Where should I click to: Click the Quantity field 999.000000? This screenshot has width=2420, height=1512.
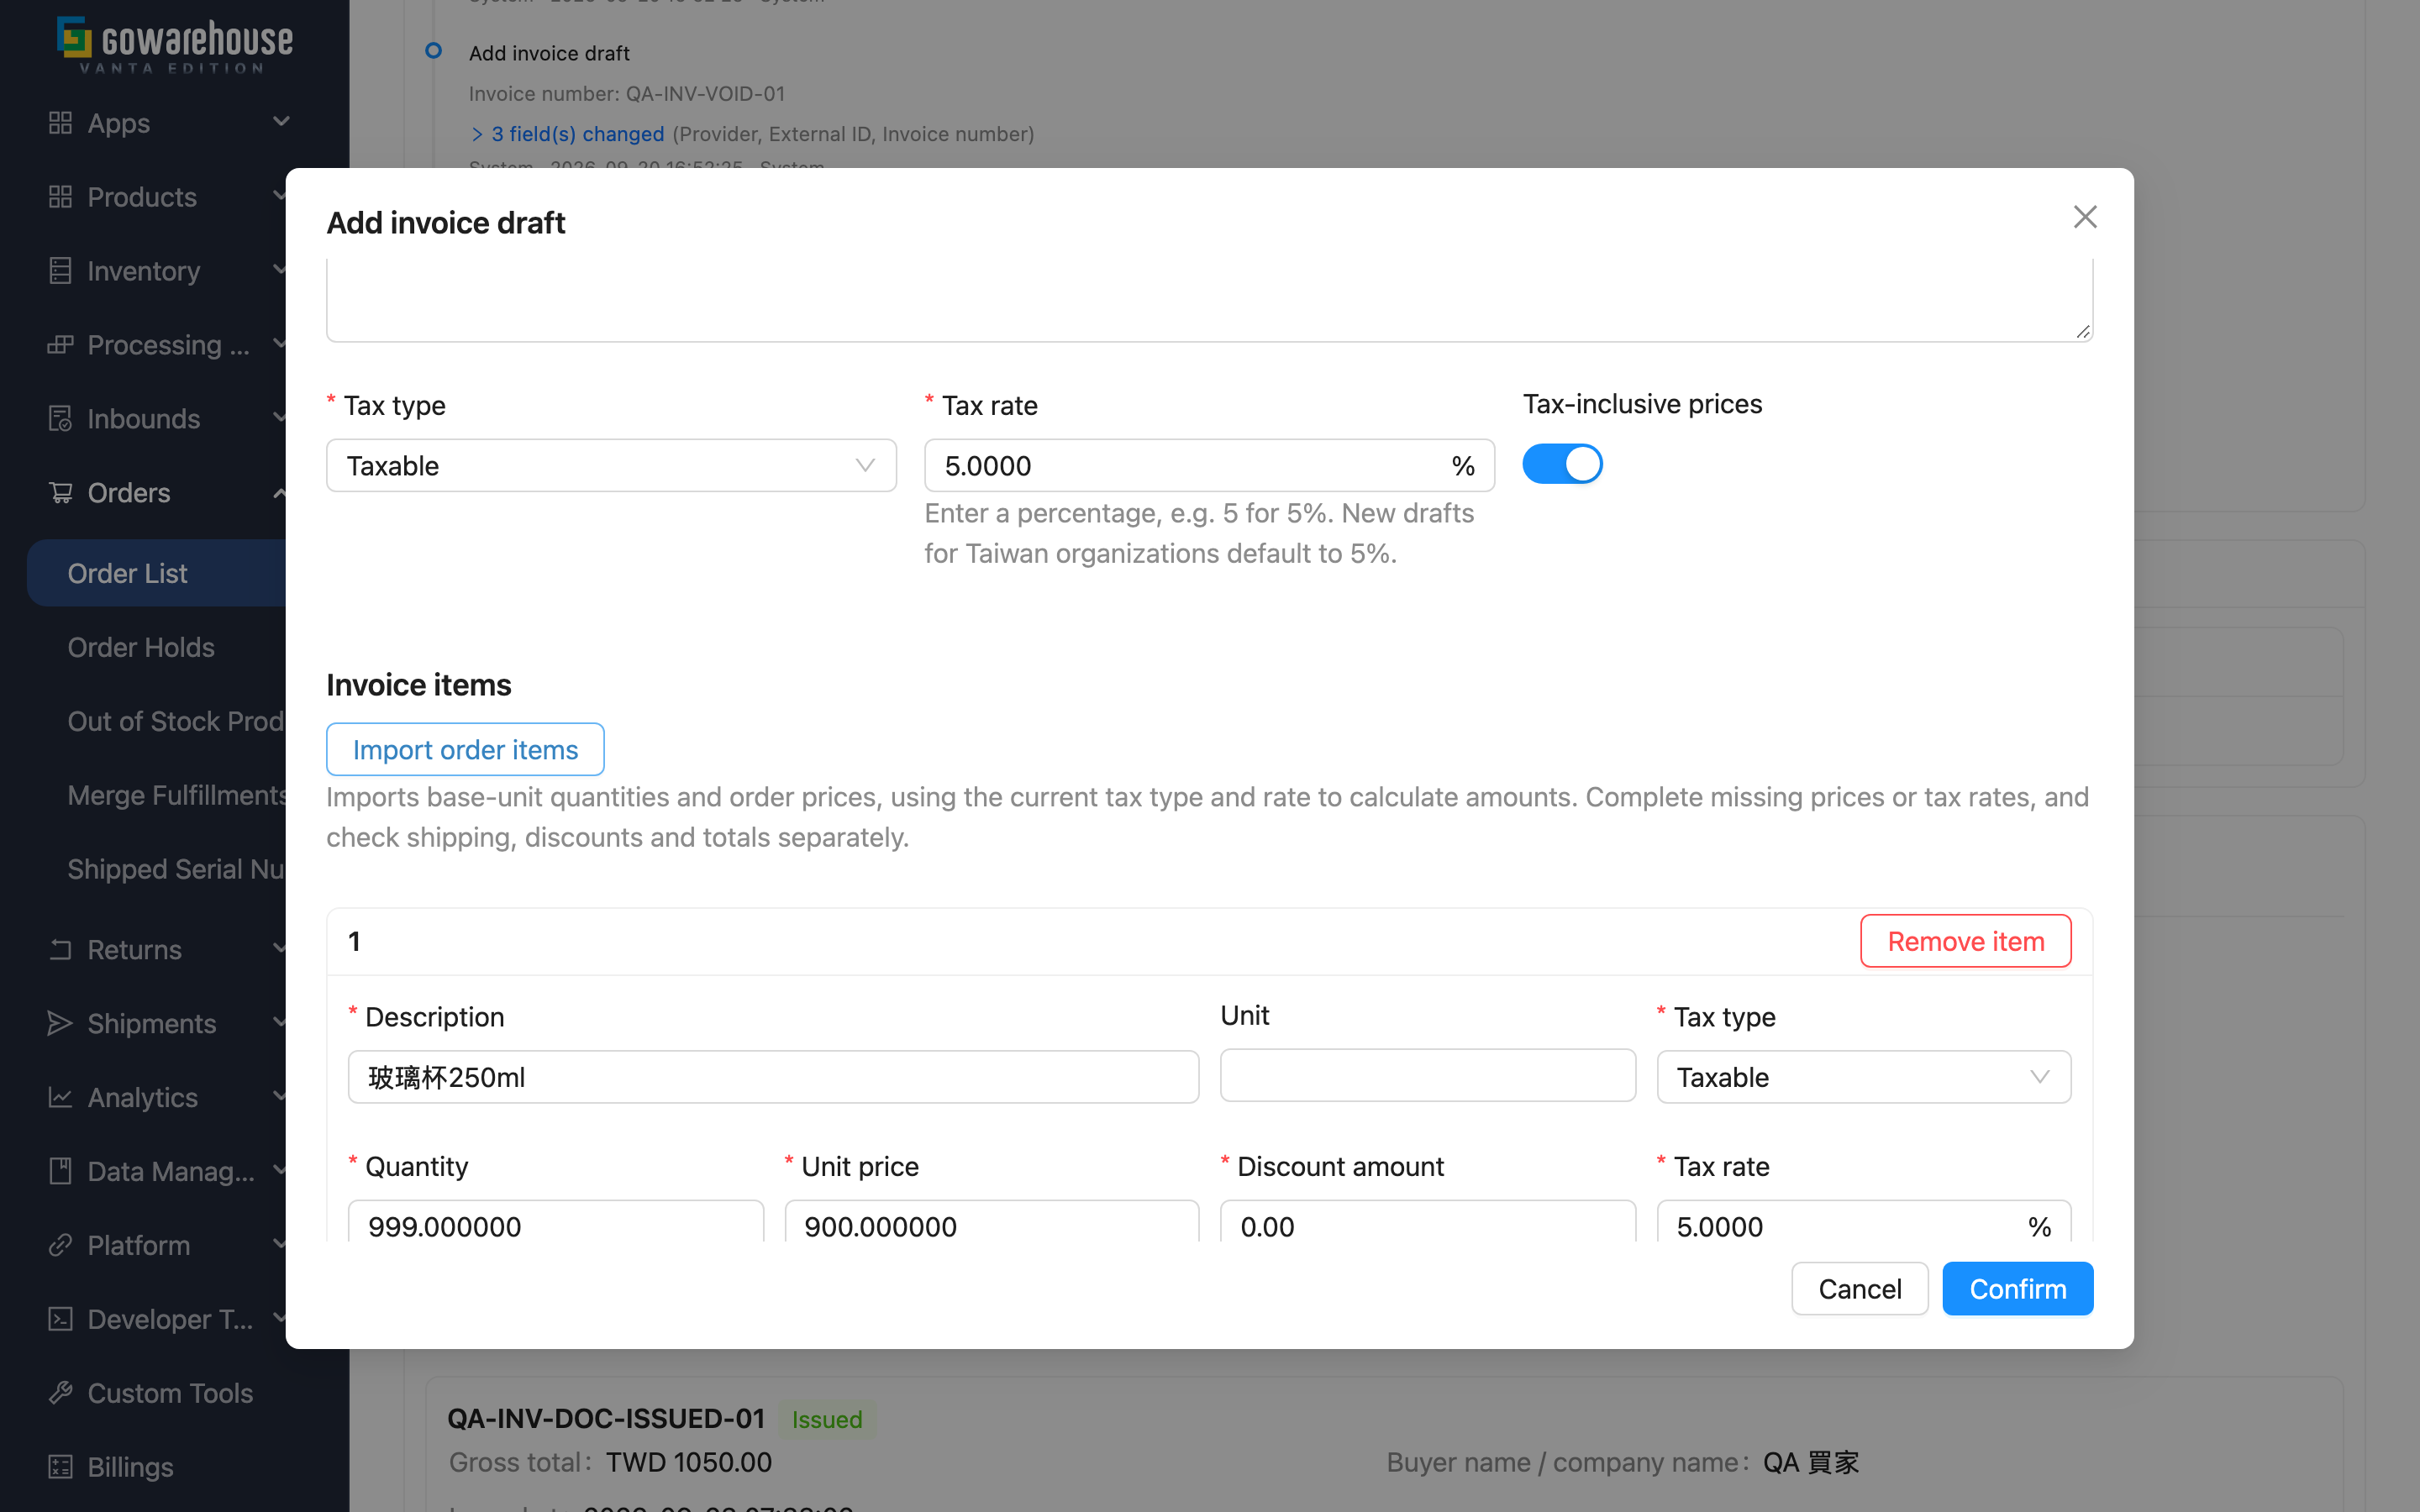coord(555,1222)
